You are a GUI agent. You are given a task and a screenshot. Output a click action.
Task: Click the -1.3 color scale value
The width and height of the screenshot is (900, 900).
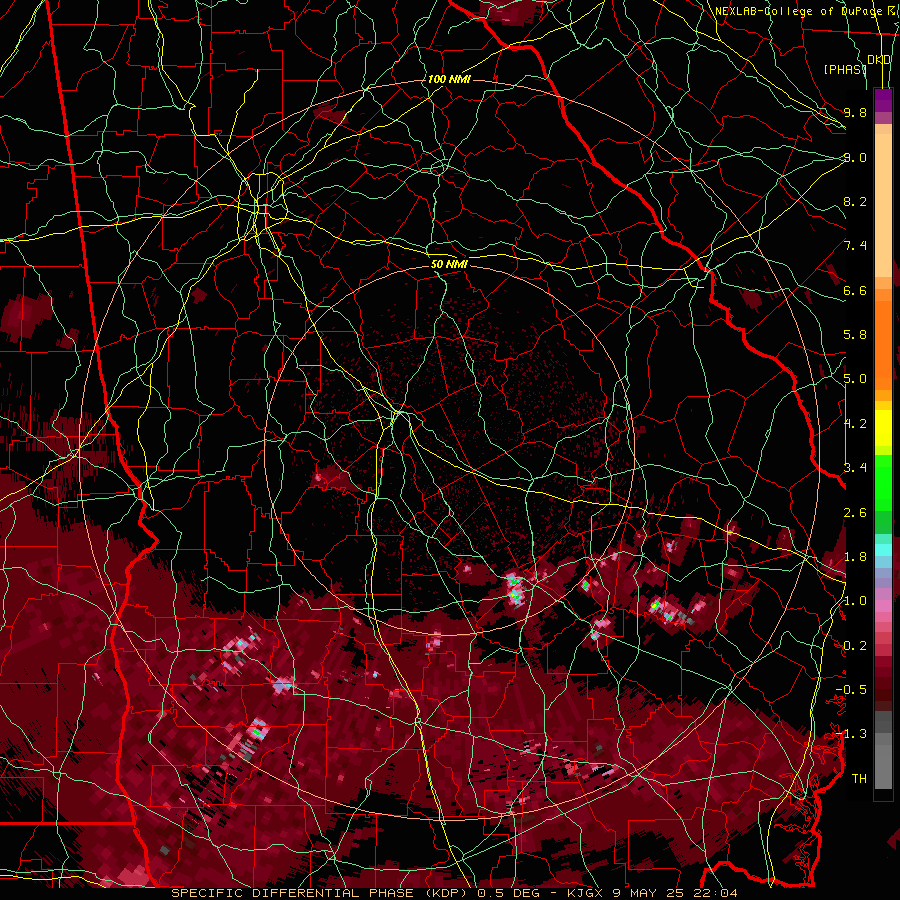tap(851, 734)
